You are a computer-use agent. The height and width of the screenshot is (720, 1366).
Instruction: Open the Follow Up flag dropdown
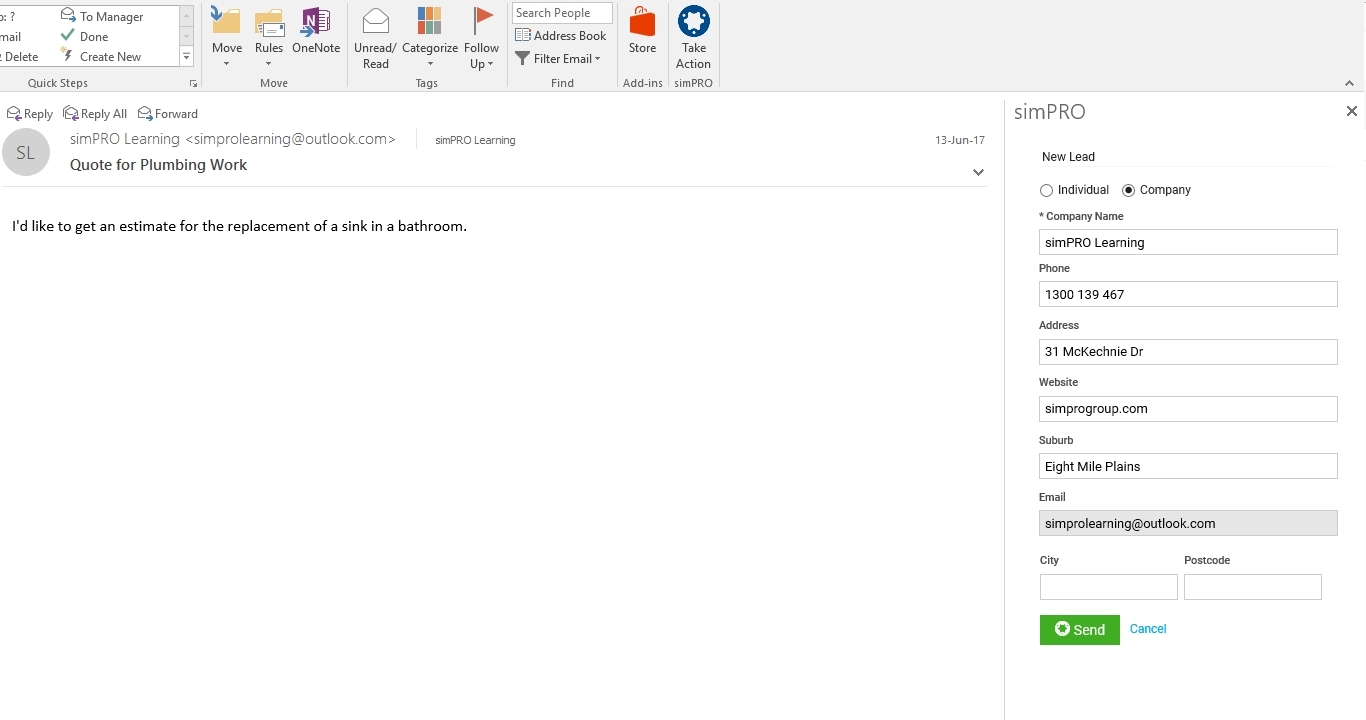(481, 40)
